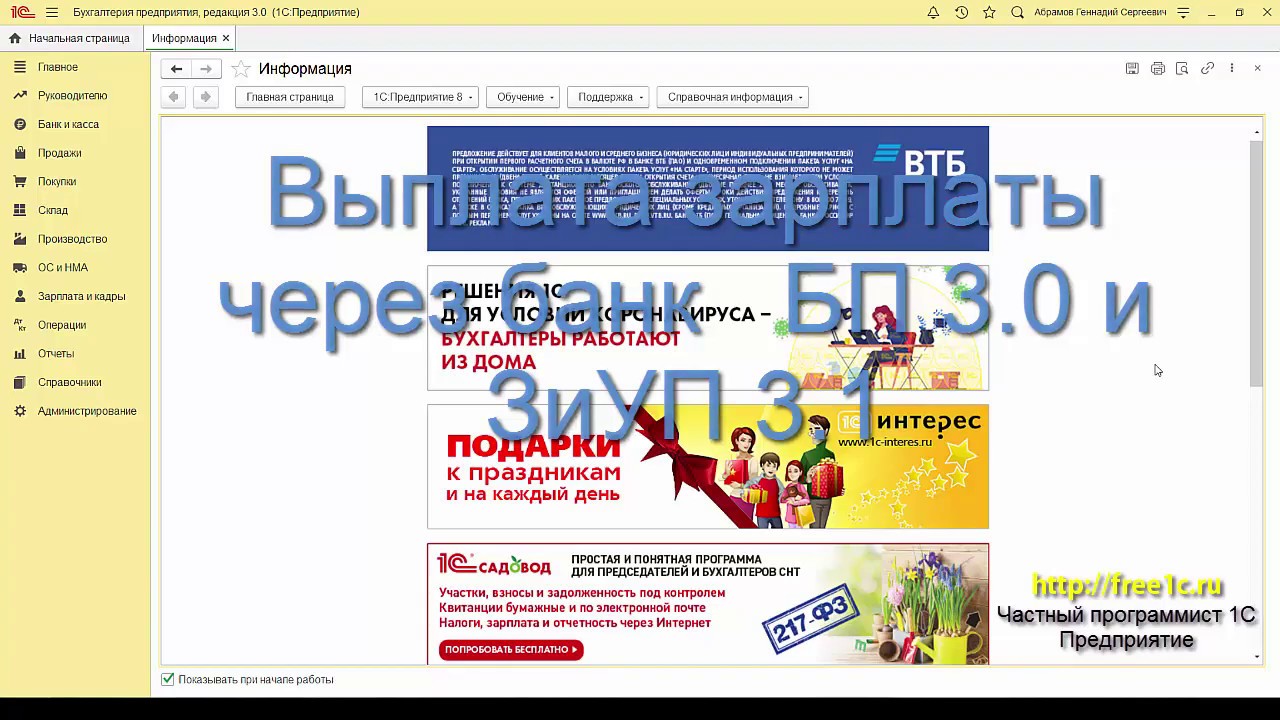Open the ОС и НМА section
1280x720 pixels.
63,268
